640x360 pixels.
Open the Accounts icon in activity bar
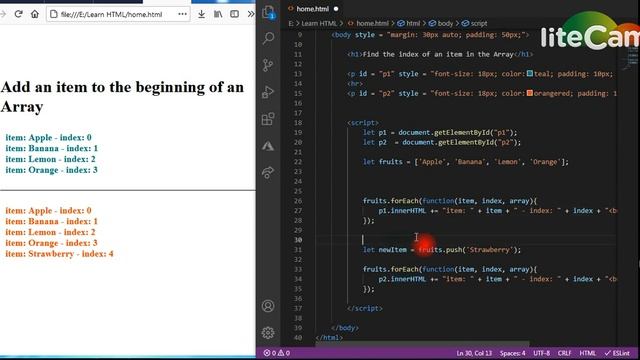tap(268, 306)
